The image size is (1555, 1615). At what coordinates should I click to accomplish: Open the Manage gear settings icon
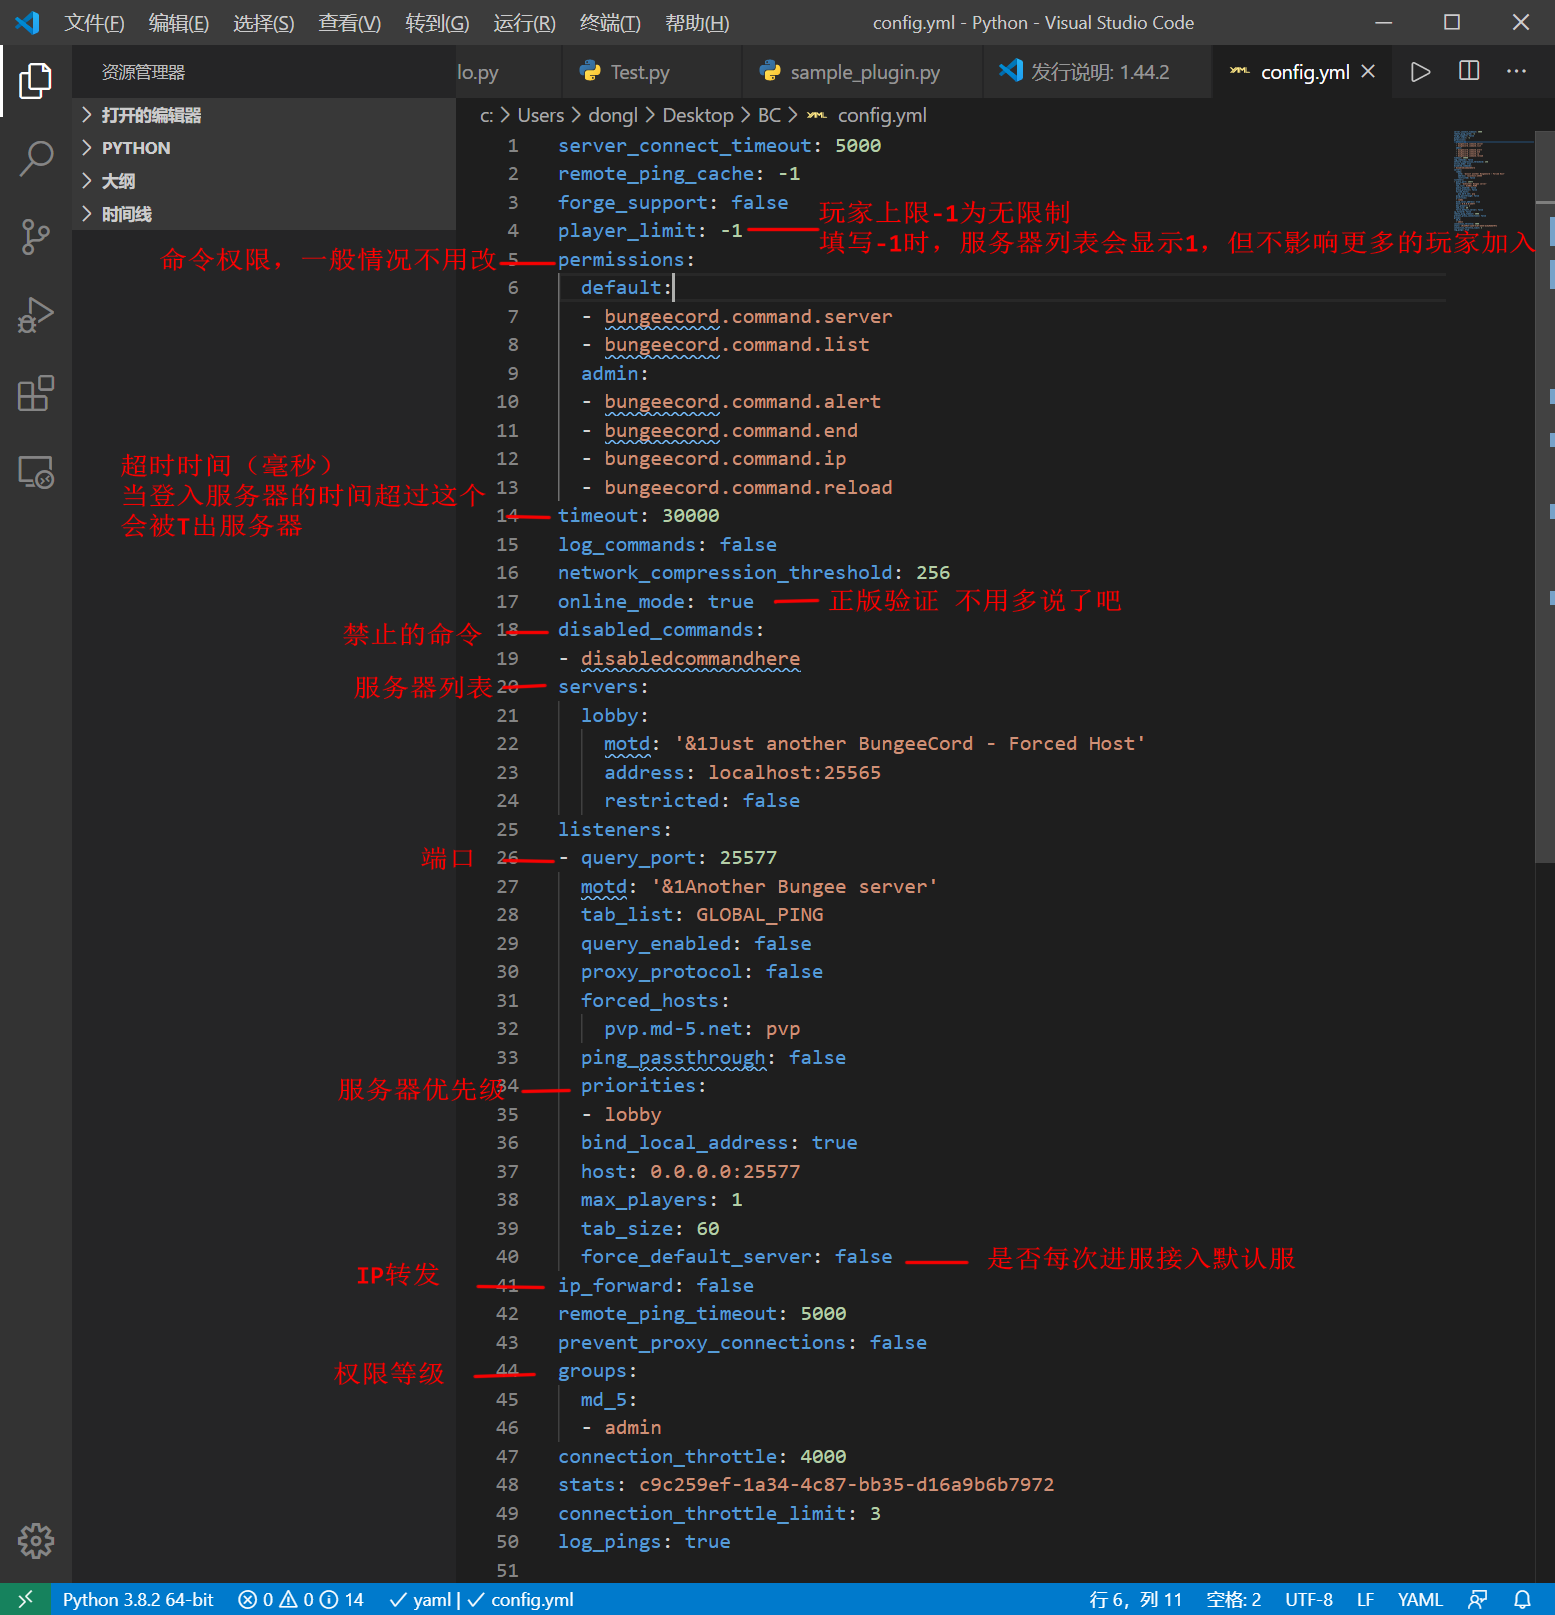pyautogui.click(x=35, y=1541)
